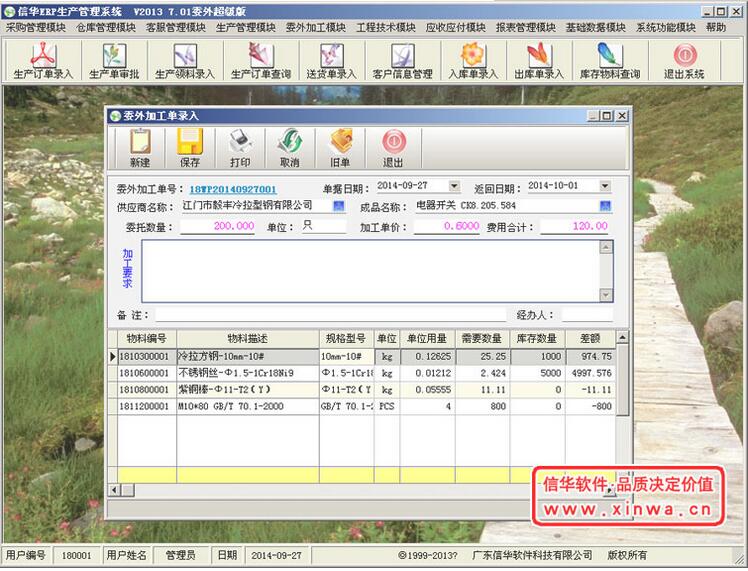Open the 报表管理模块 menu

tap(526, 28)
